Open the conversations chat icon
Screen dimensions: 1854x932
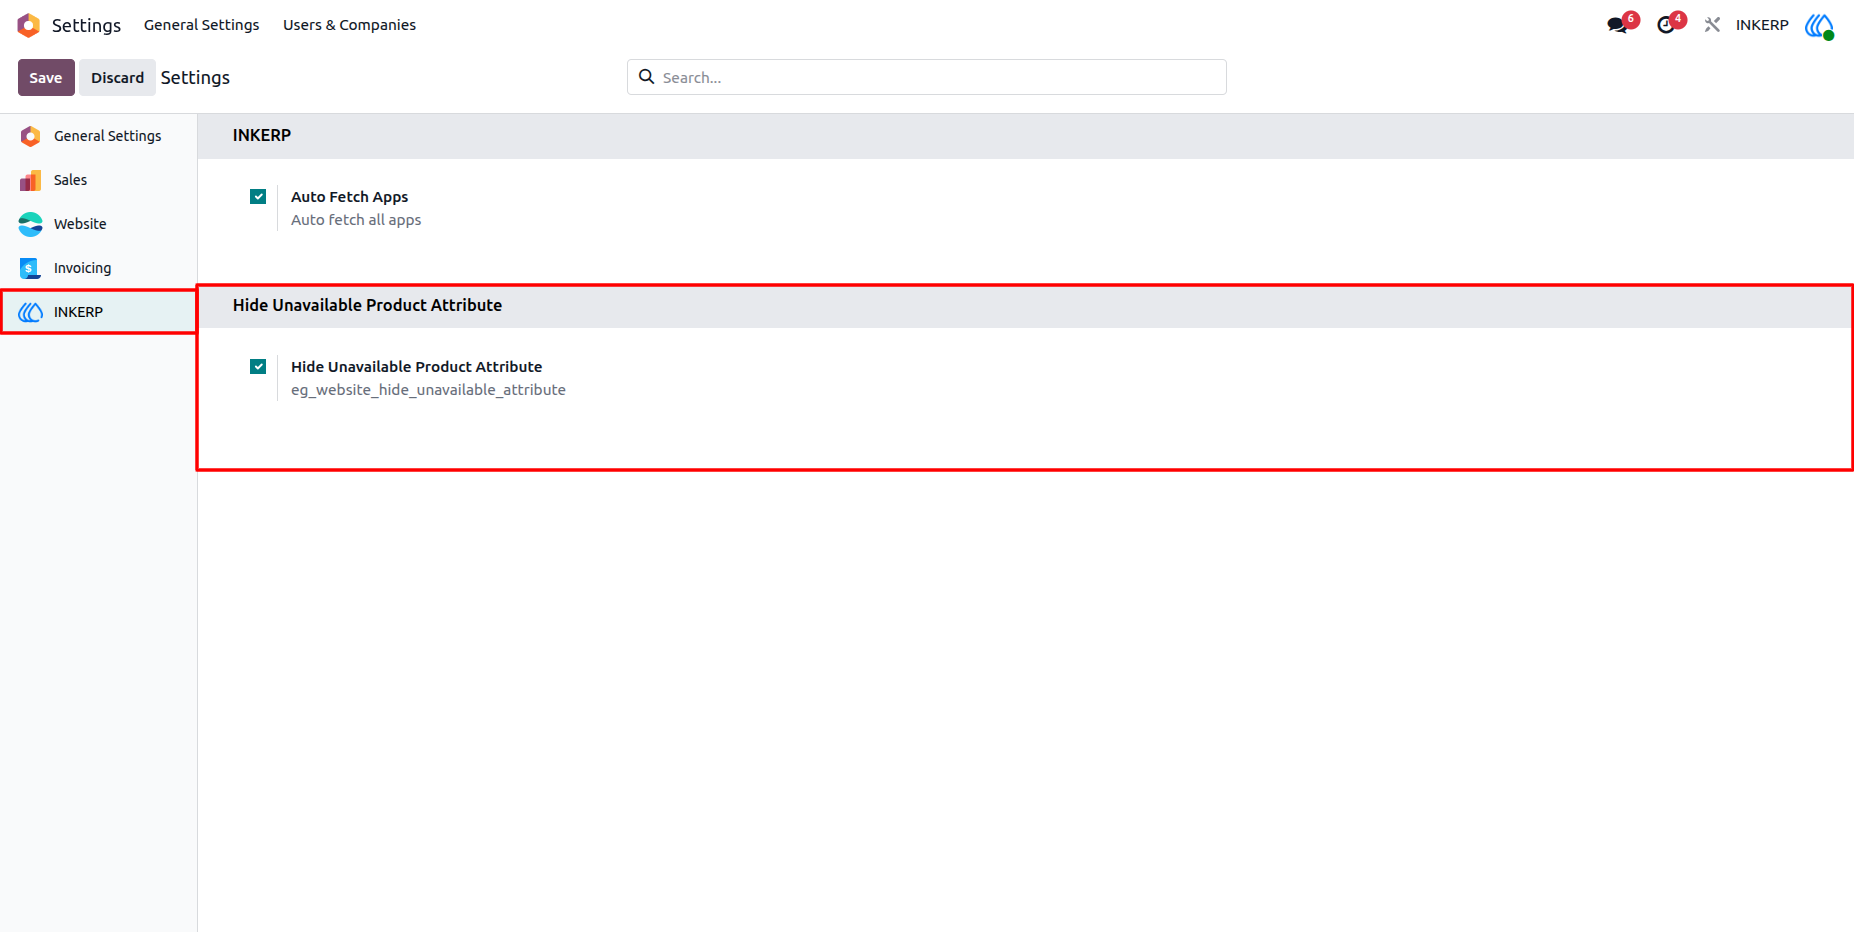click(1618, 25)
